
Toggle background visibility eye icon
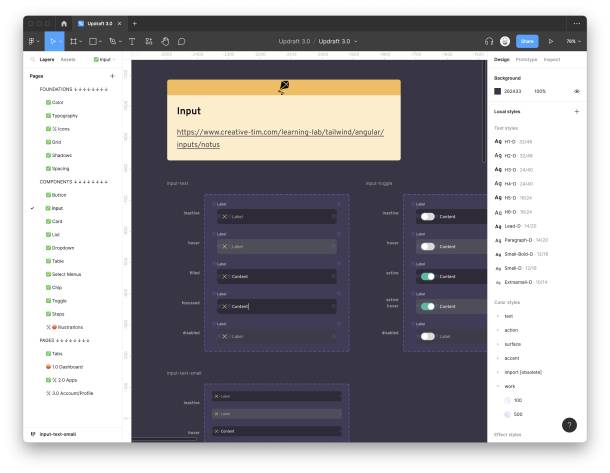577,91
